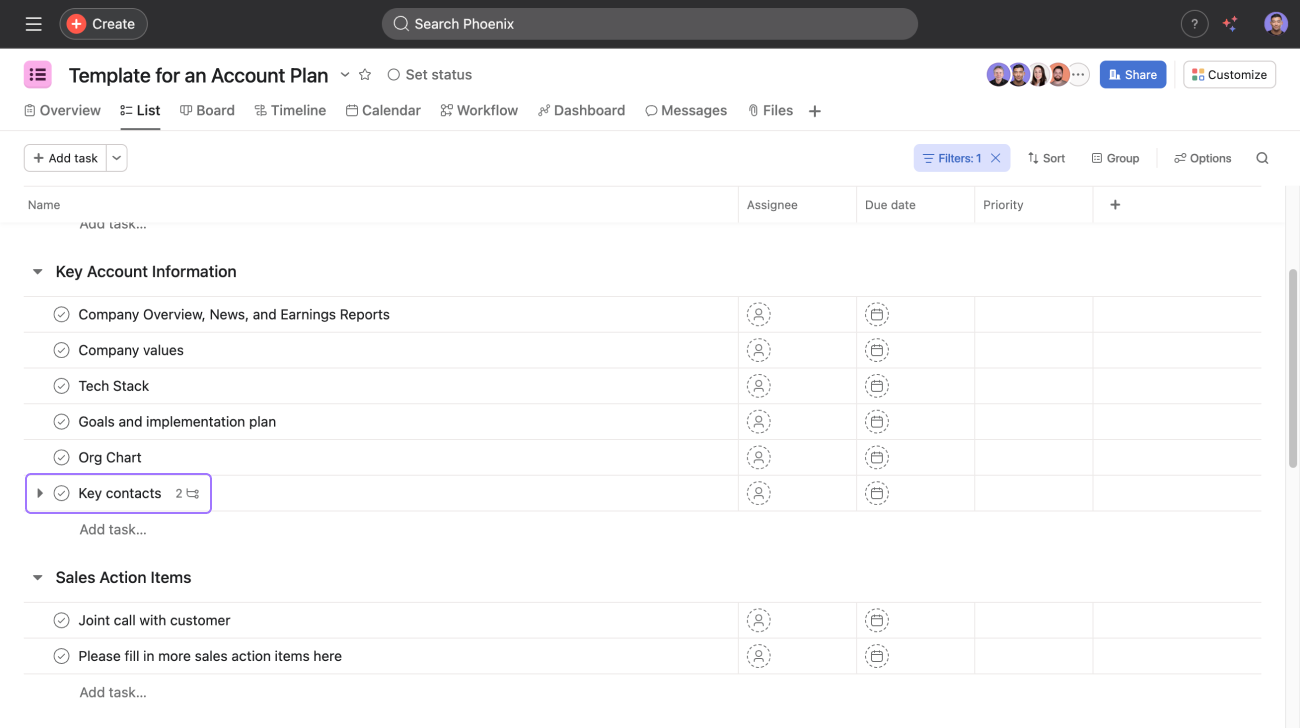This screenshot has height=728, width=1300.
Task: Open the hamburger navigation menu
Action: tap(33, 24)
